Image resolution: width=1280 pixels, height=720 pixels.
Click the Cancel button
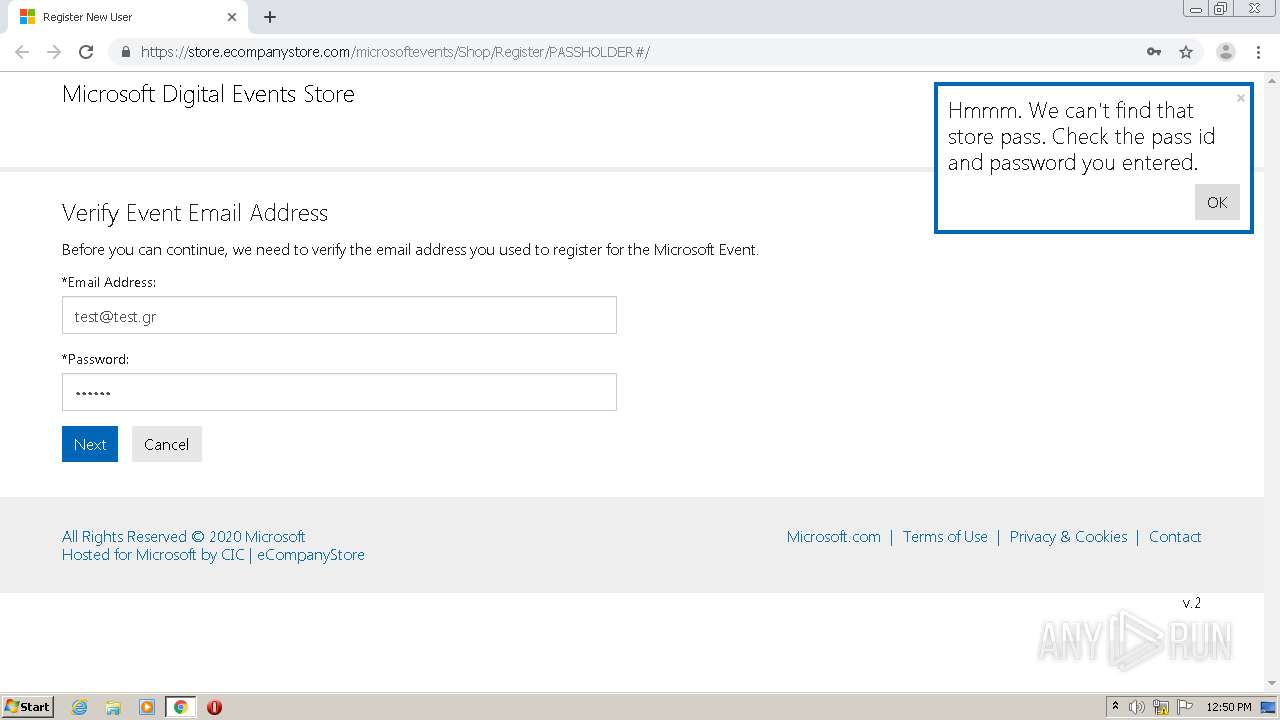pos(166,444)
